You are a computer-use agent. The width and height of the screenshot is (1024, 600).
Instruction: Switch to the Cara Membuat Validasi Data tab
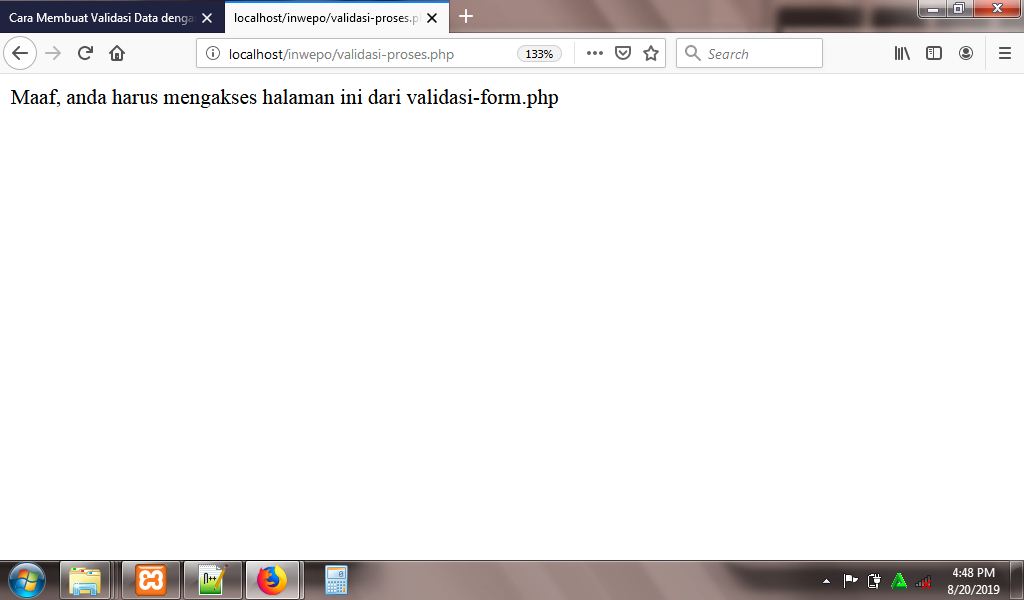pos(102,18)
